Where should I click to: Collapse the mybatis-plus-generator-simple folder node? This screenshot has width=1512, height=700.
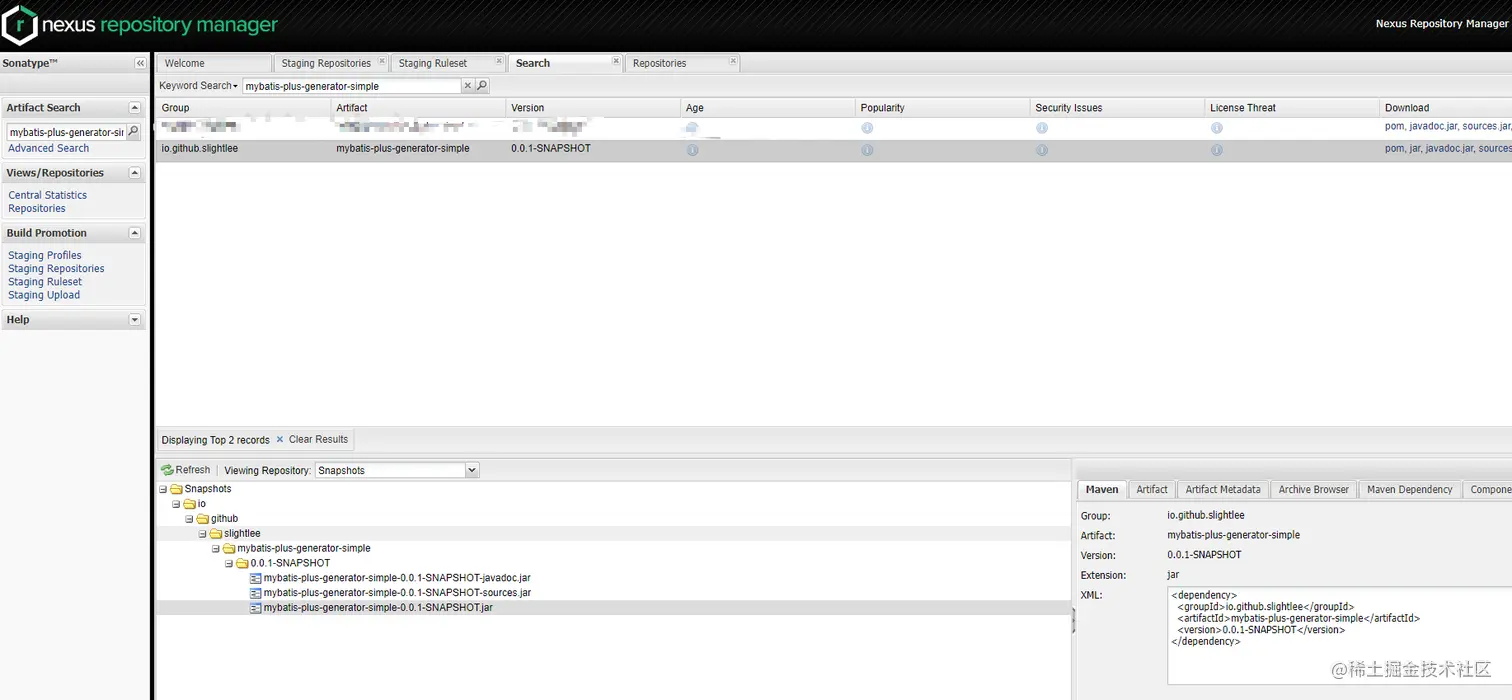click(x=215, y=549)
